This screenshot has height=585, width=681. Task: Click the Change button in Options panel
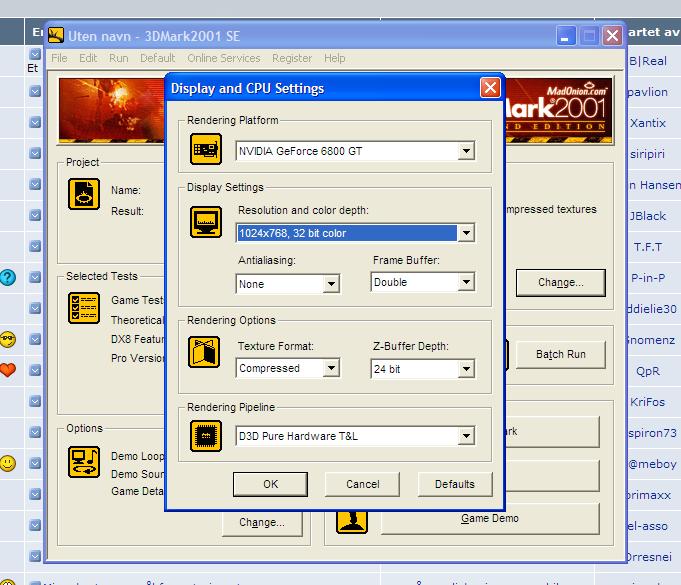[x=262, y=522]
